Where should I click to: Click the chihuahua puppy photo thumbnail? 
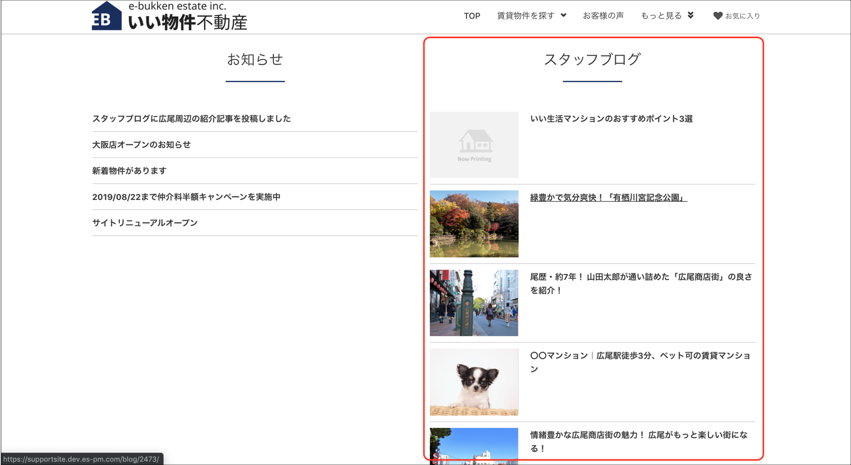474,382
